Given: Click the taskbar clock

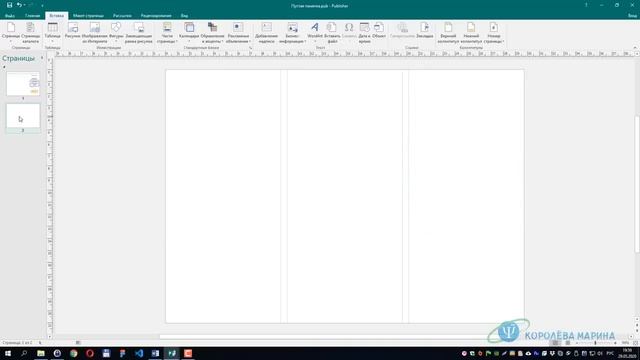Looking at the screenshot, I should 628,353.
